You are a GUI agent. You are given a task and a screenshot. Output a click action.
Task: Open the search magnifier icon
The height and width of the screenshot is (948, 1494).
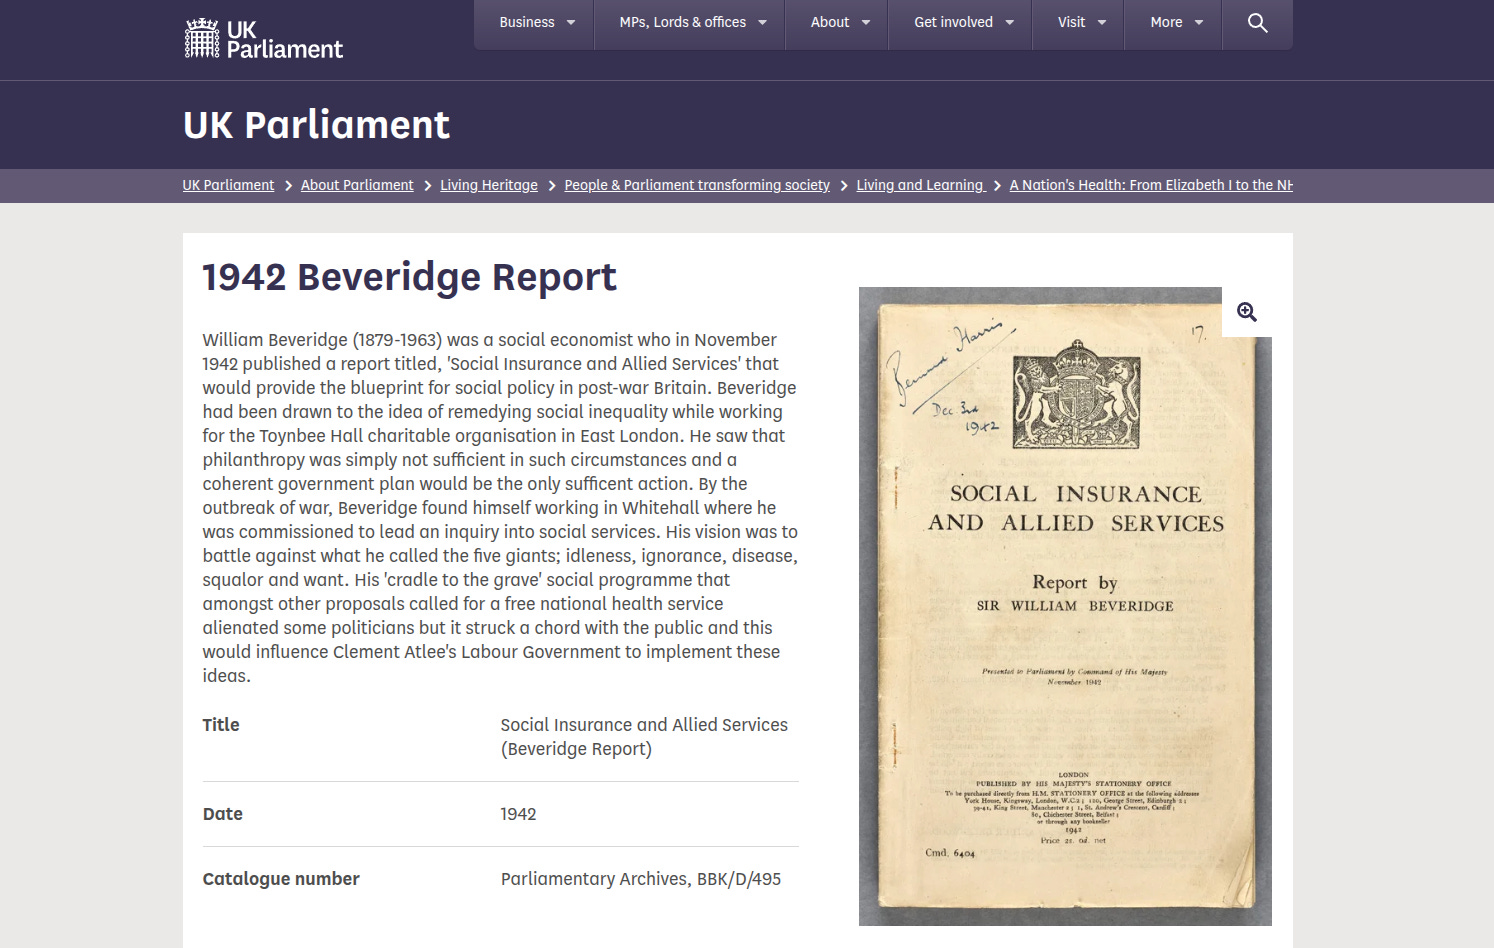[x=1258, y=22]
